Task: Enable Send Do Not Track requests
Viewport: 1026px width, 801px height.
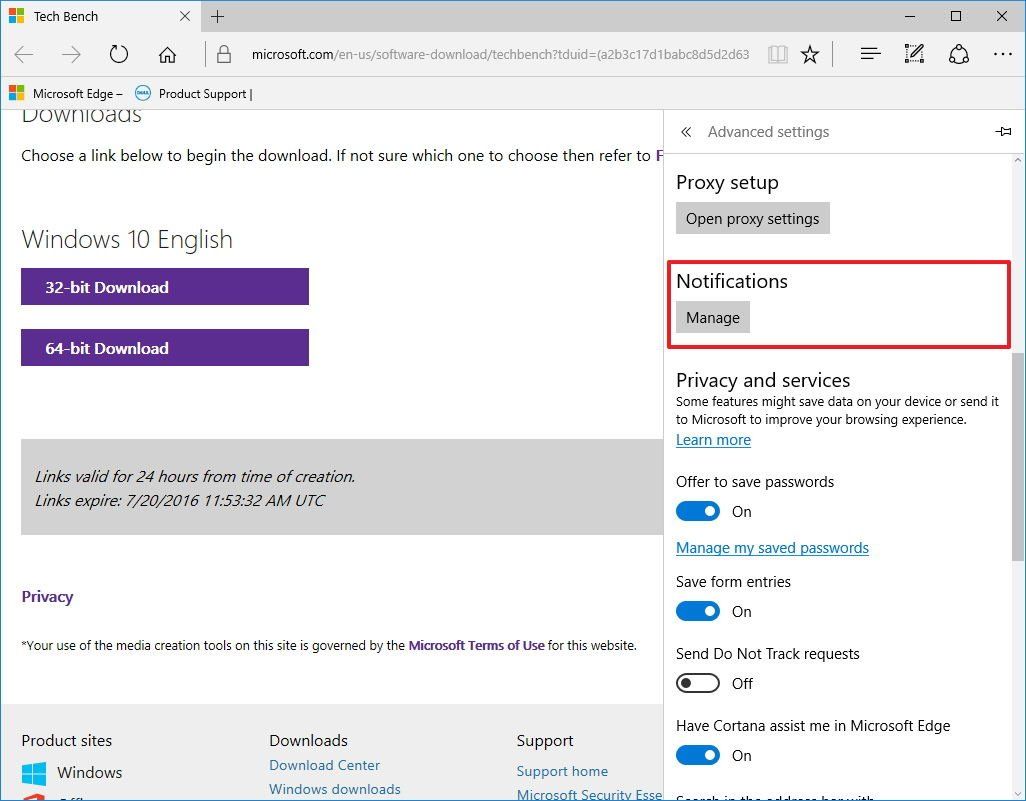Action: [x=698, y=683]
